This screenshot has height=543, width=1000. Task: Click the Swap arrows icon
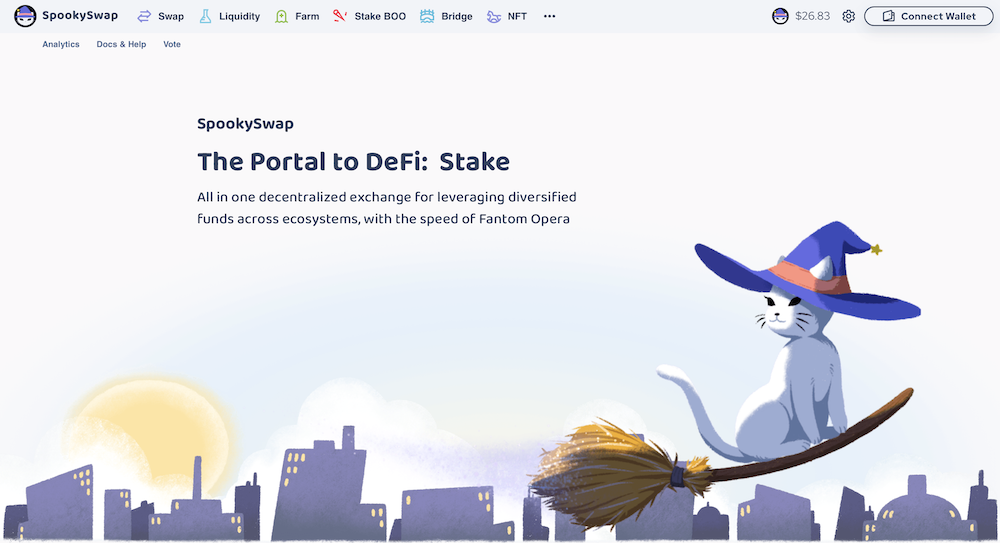(x=145, y=17)
